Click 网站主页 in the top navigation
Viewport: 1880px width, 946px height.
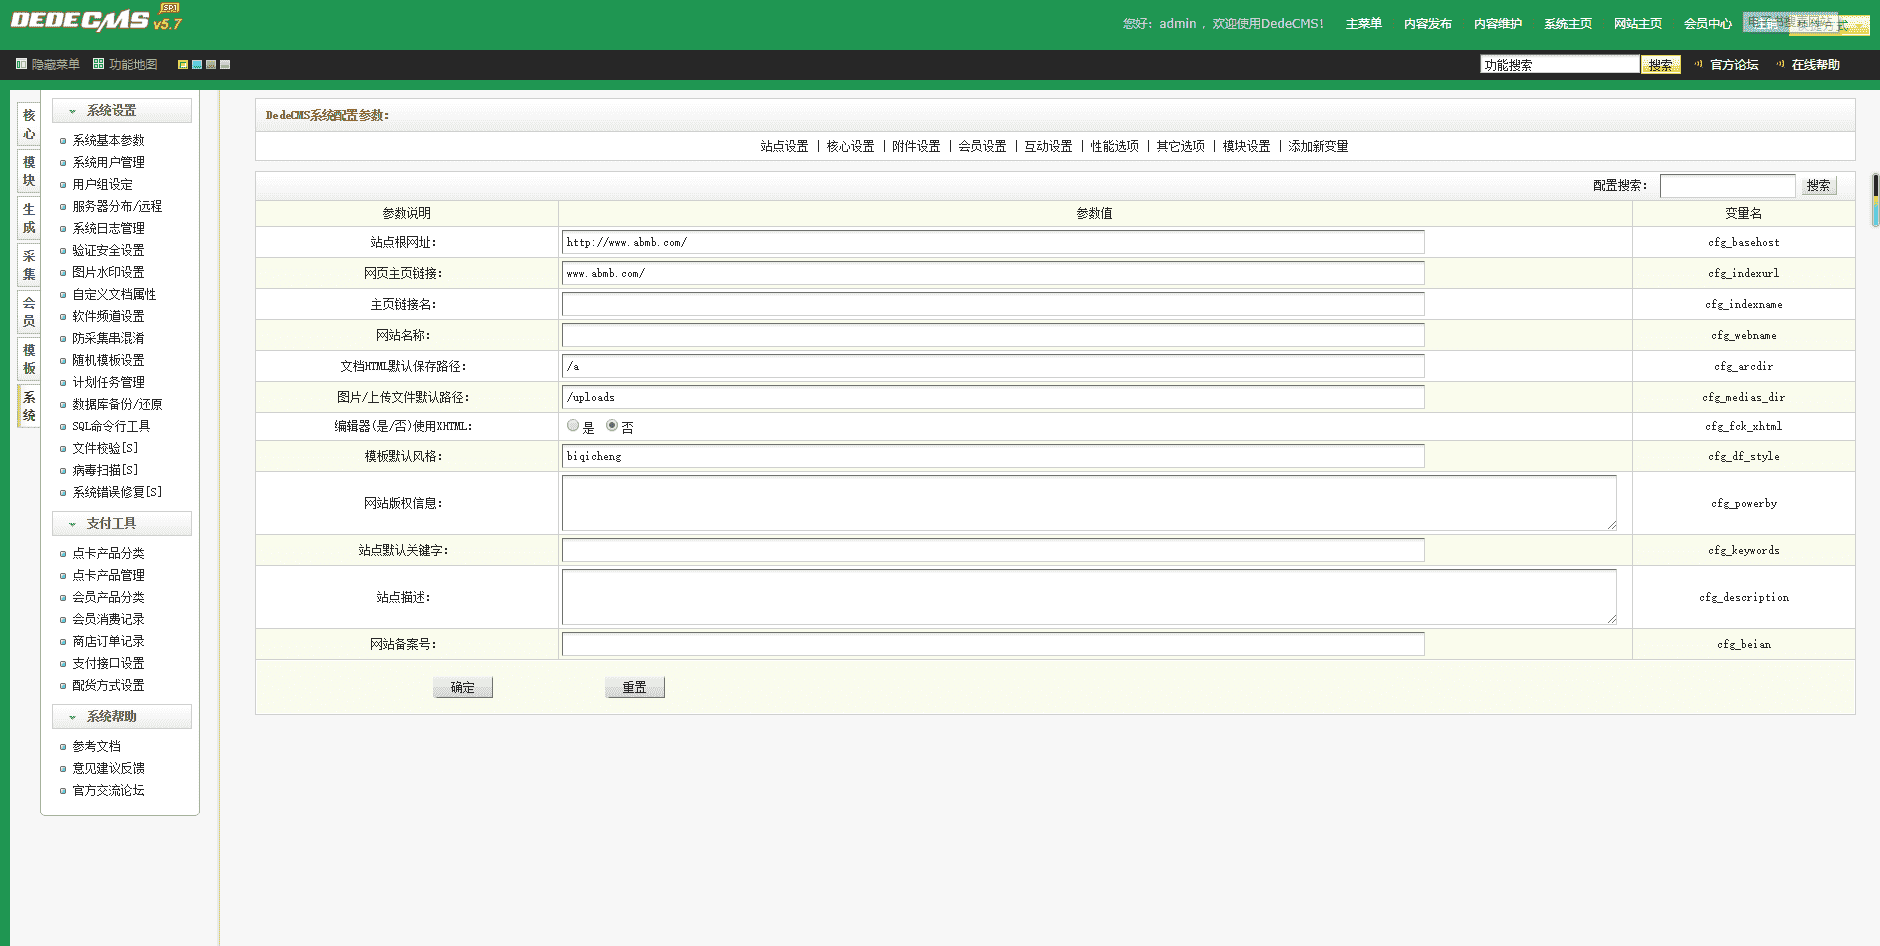tap(1638, 24)
